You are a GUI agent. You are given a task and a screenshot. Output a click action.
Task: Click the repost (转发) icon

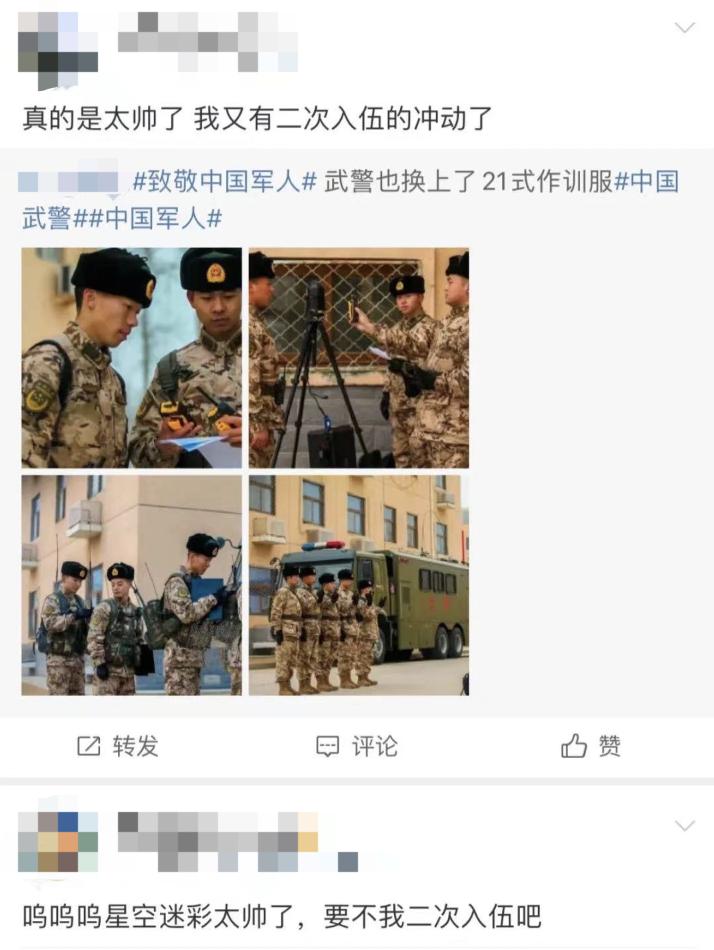point(88,746)
